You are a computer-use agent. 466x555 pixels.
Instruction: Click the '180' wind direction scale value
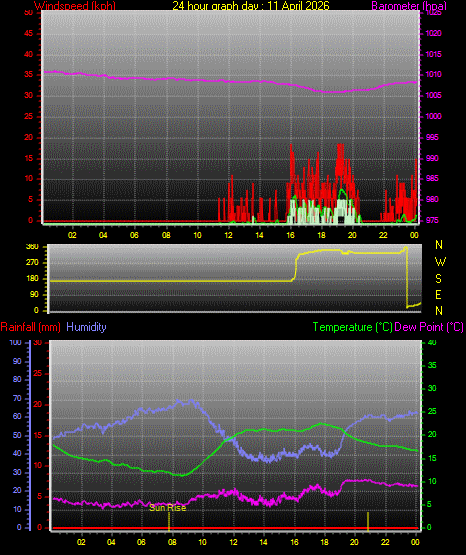pos(32,279)
